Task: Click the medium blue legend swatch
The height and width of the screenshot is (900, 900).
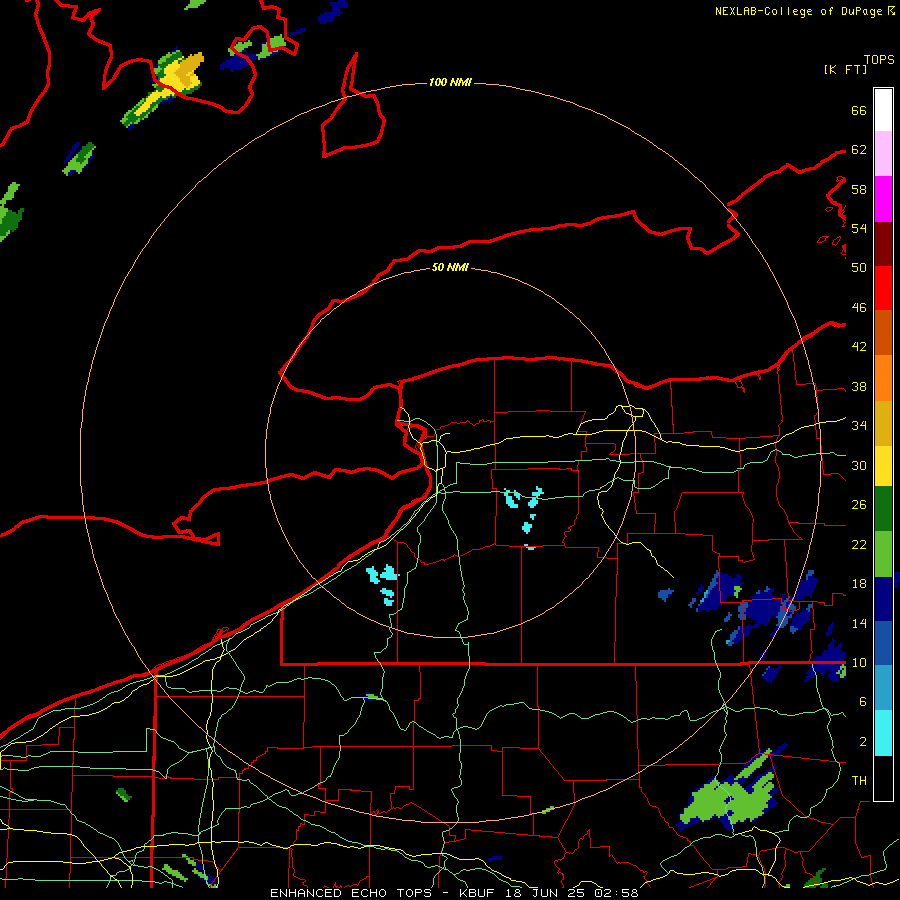Action: pos(883,644)
